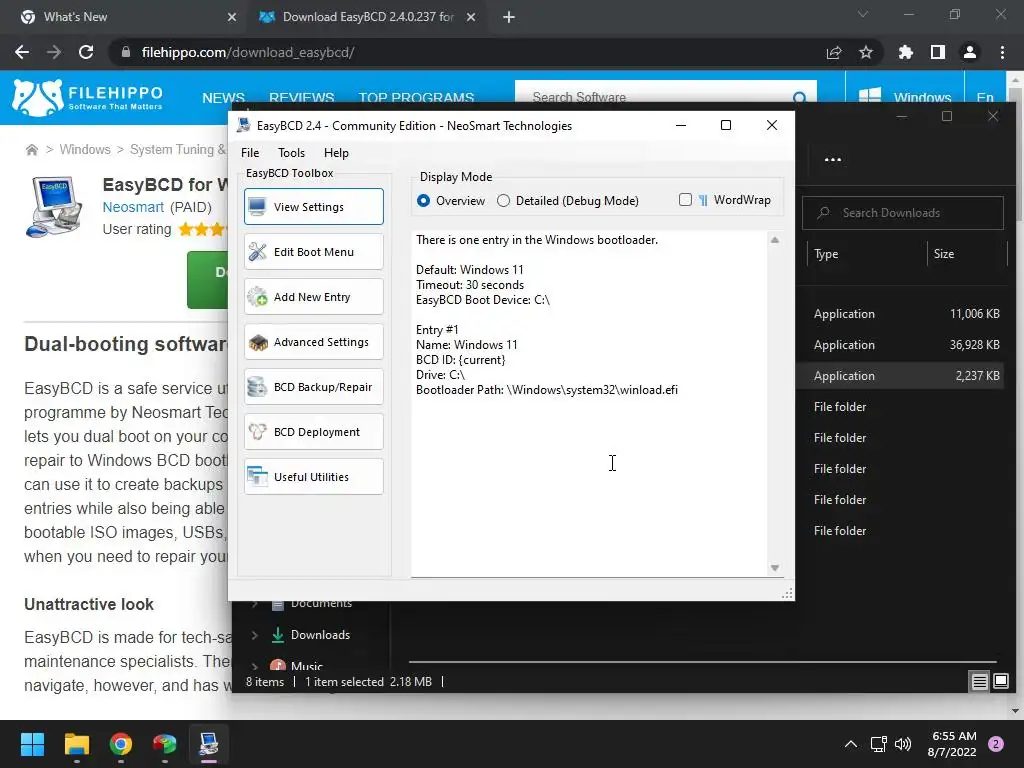Select Downloads in File Explorer navigation pane
Image resolution: width=1024 pixels, height=768 pixels.
point(320,635)
